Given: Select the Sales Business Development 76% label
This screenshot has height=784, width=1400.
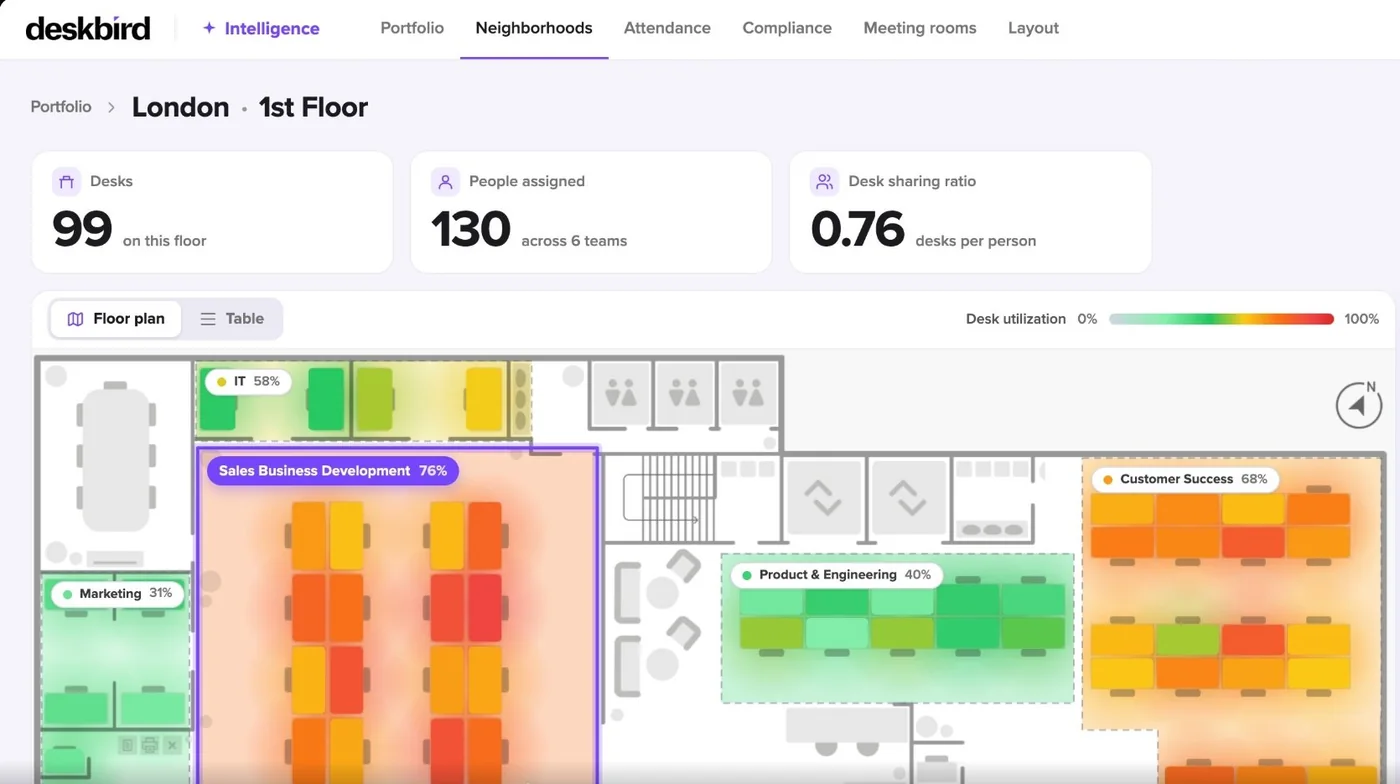Looking at the screenshot, I should click(333, 471).
